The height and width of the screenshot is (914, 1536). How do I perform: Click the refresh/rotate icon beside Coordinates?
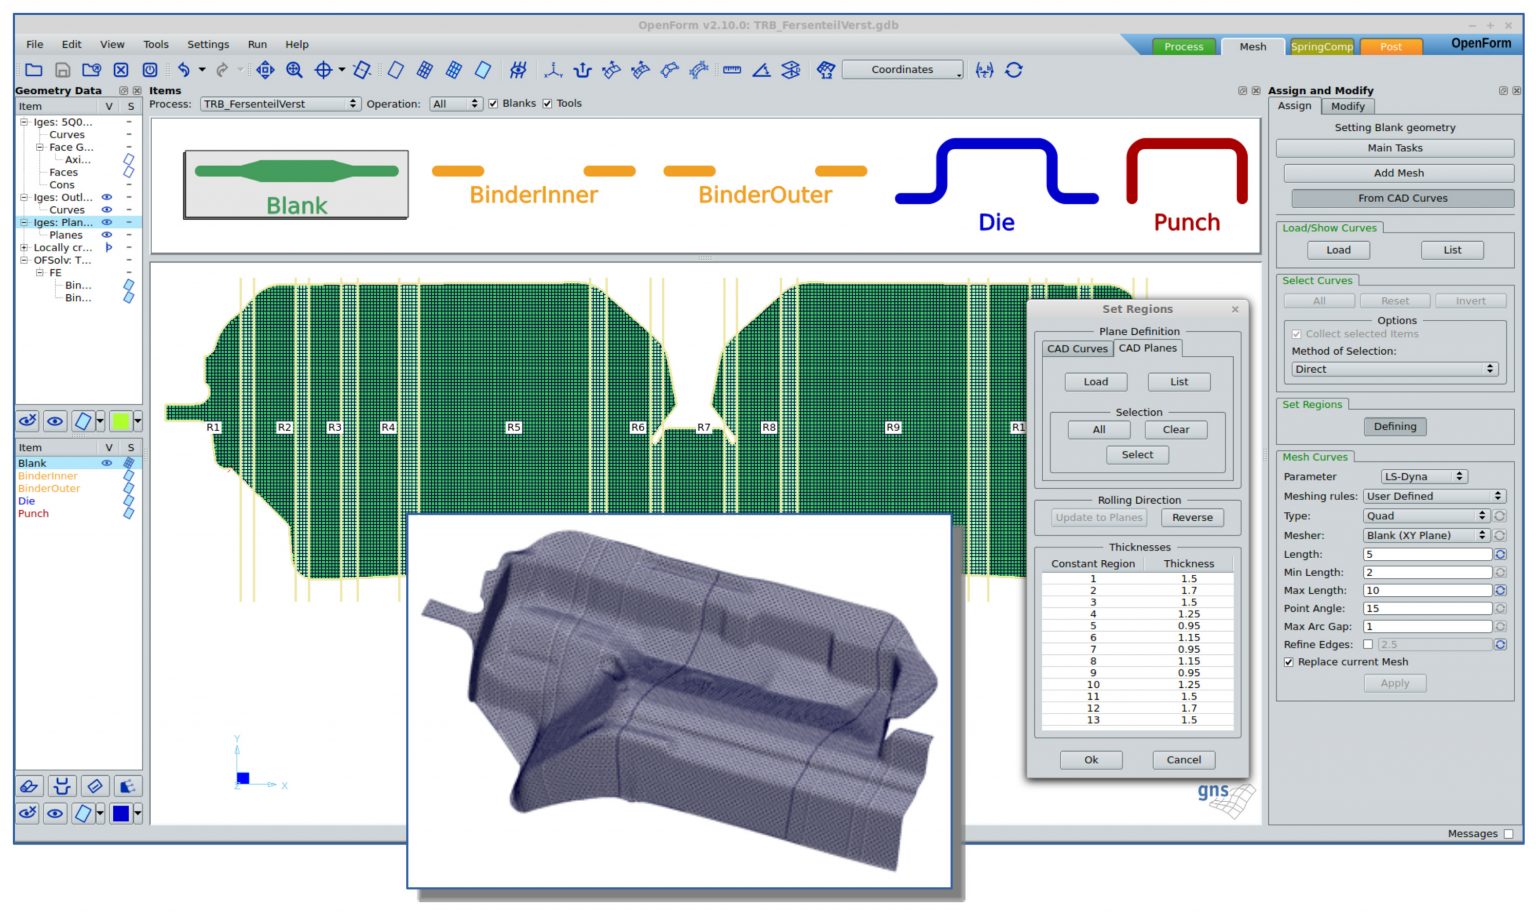click(1015, 70)
